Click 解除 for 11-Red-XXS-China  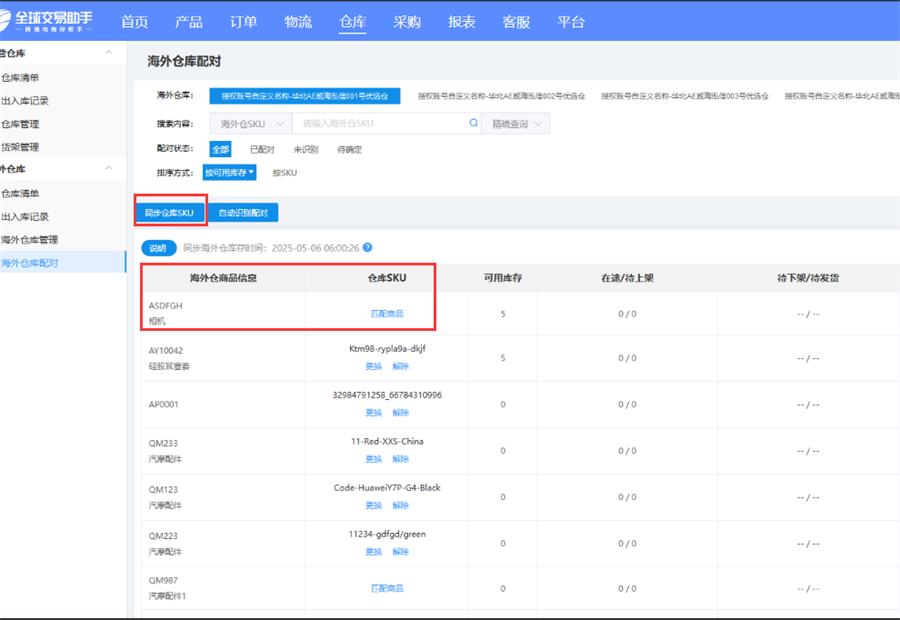coord(401,459)
